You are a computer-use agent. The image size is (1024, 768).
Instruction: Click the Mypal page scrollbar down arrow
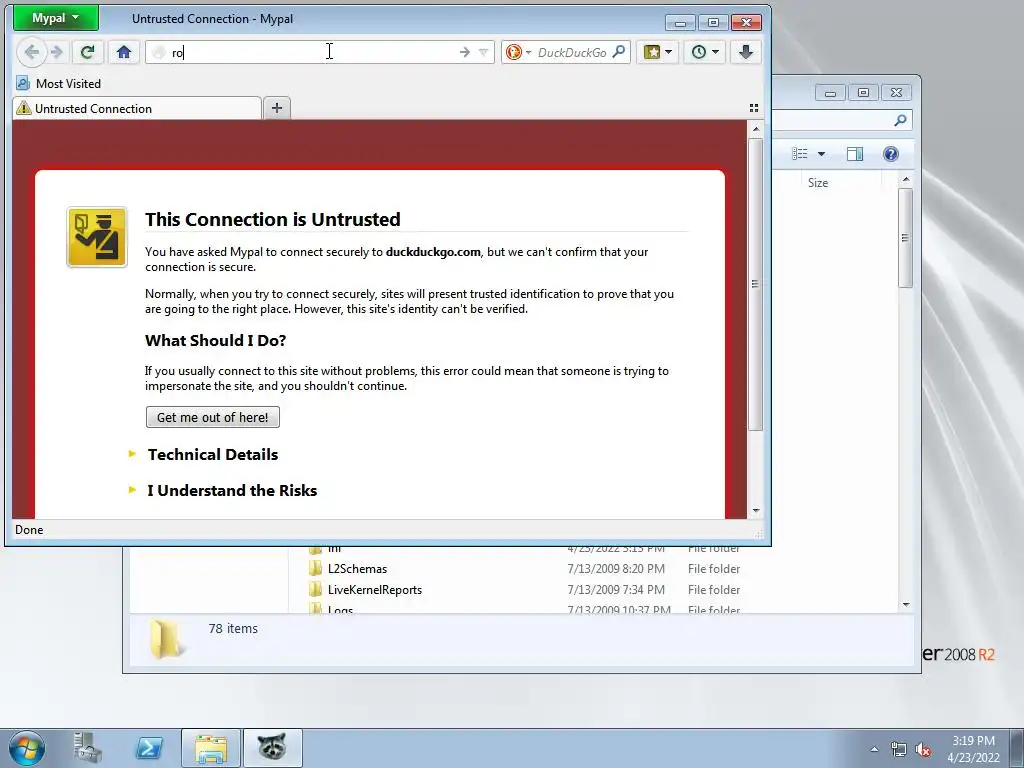click(x=756, y=511)
